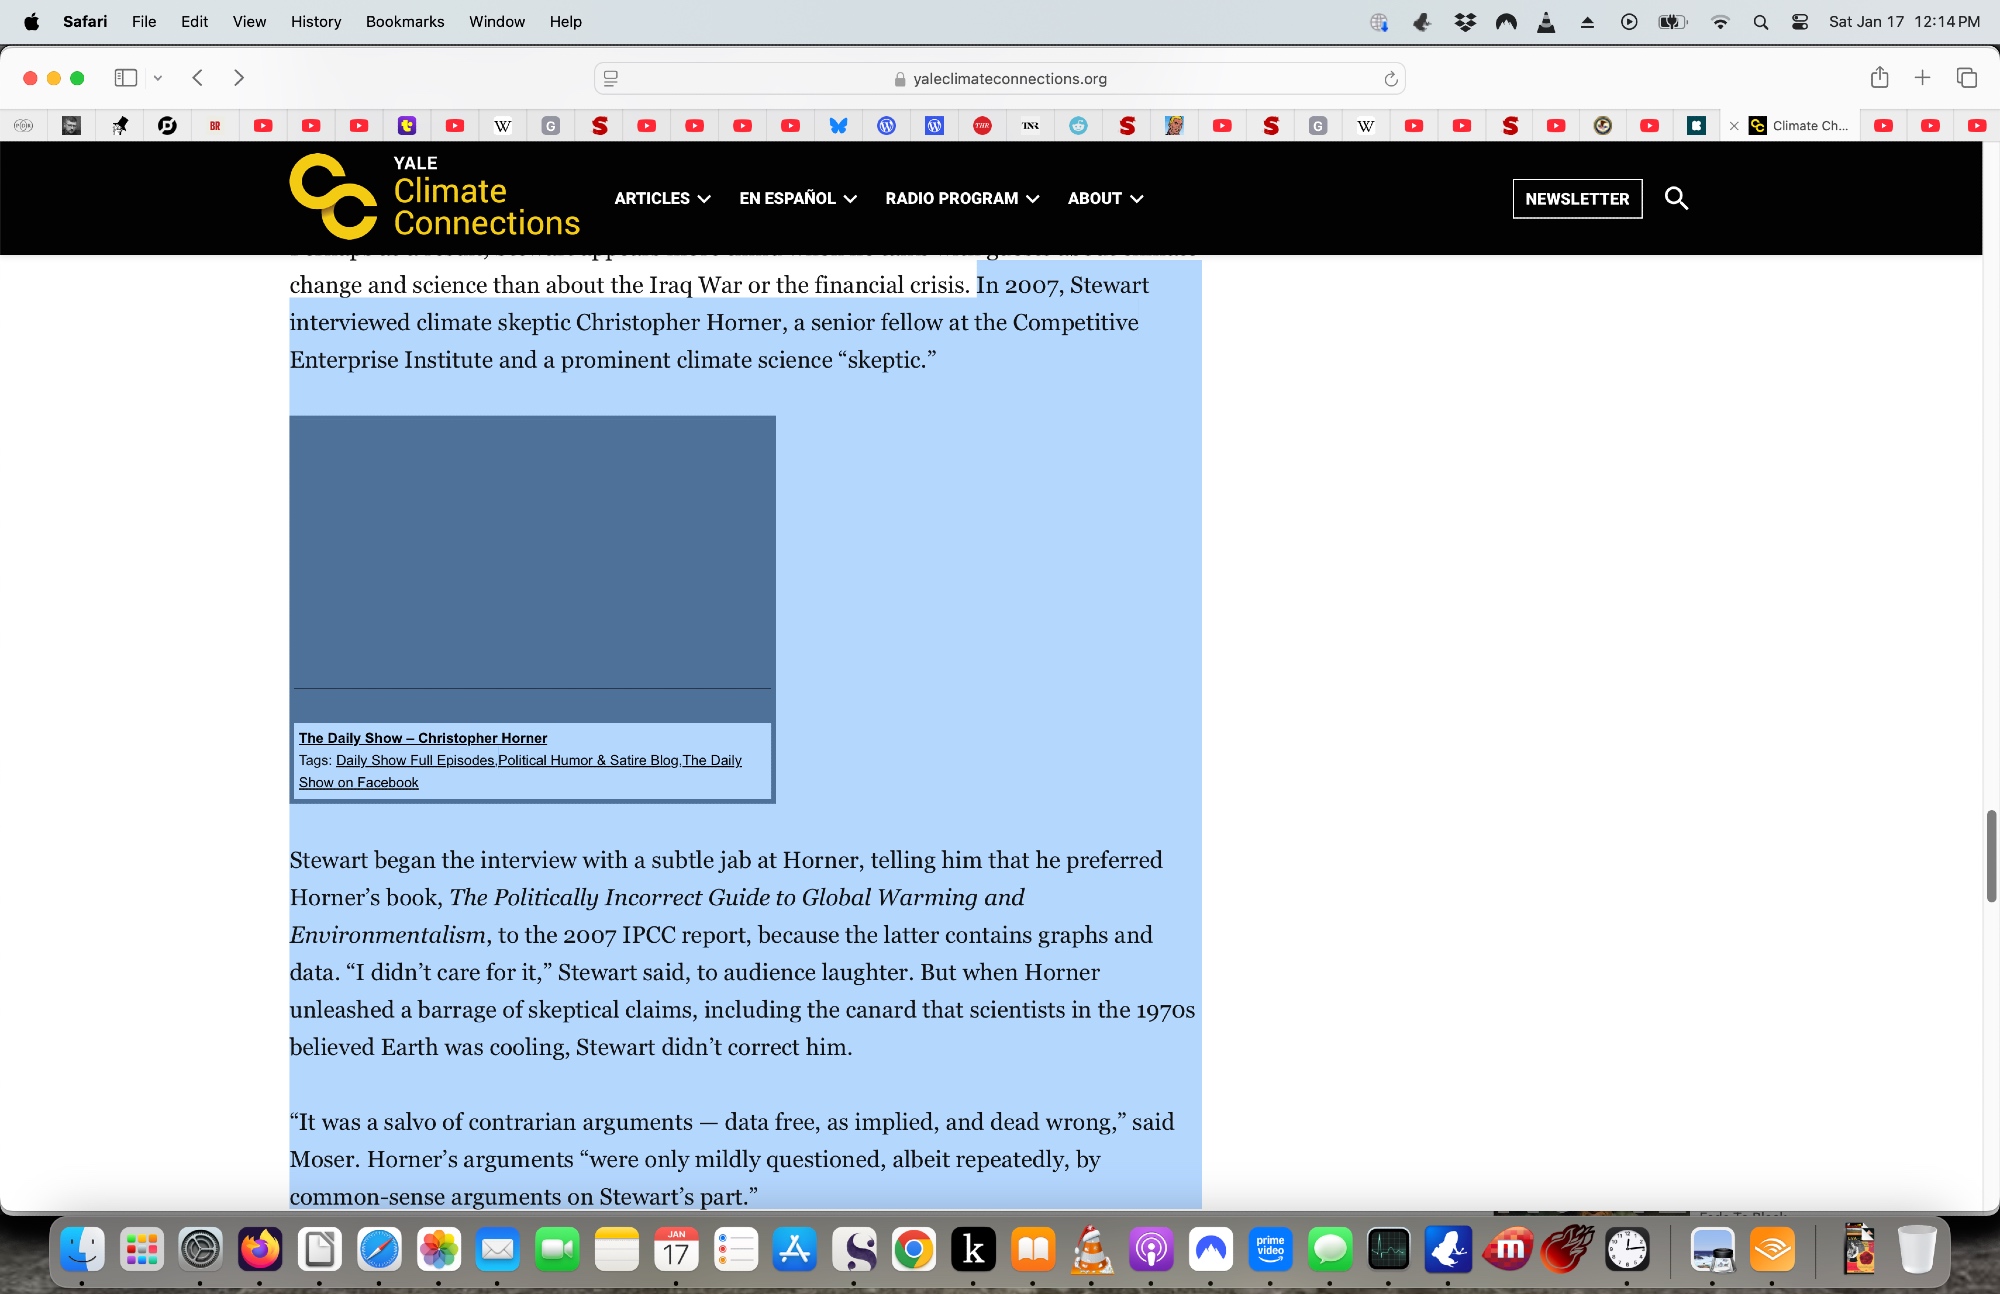
Task: Click the page vertical scrollbar thumb
Action: pyautogui.click(x=1991, y=855)
